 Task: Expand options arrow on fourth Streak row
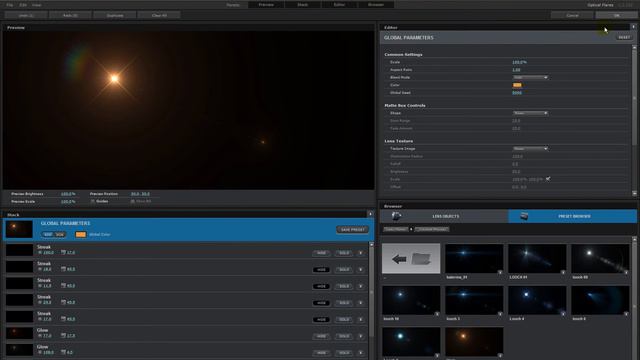click(x=360, y=303)
